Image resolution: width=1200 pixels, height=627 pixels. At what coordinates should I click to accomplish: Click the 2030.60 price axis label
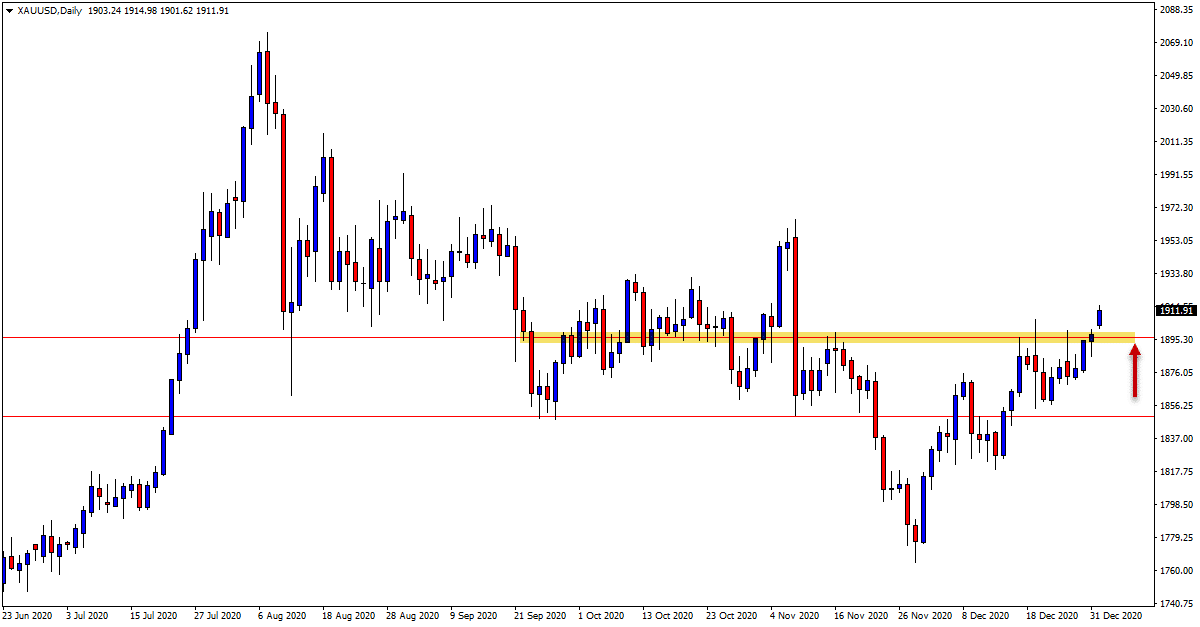[1176, 109]
